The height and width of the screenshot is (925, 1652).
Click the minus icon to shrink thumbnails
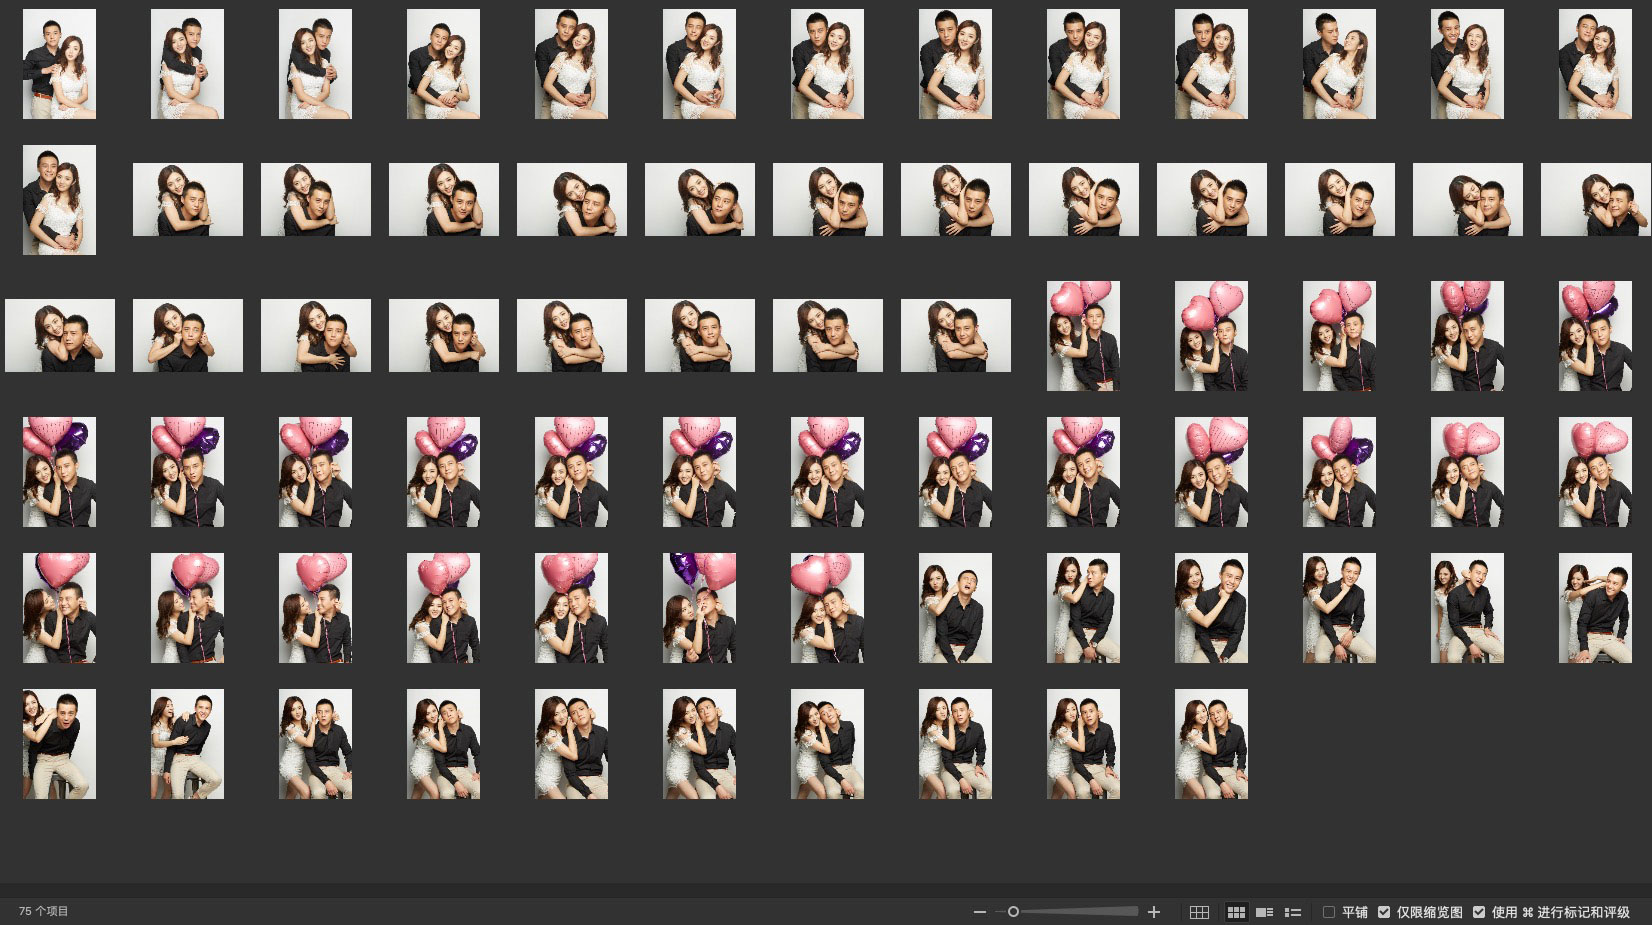(980, 912)
